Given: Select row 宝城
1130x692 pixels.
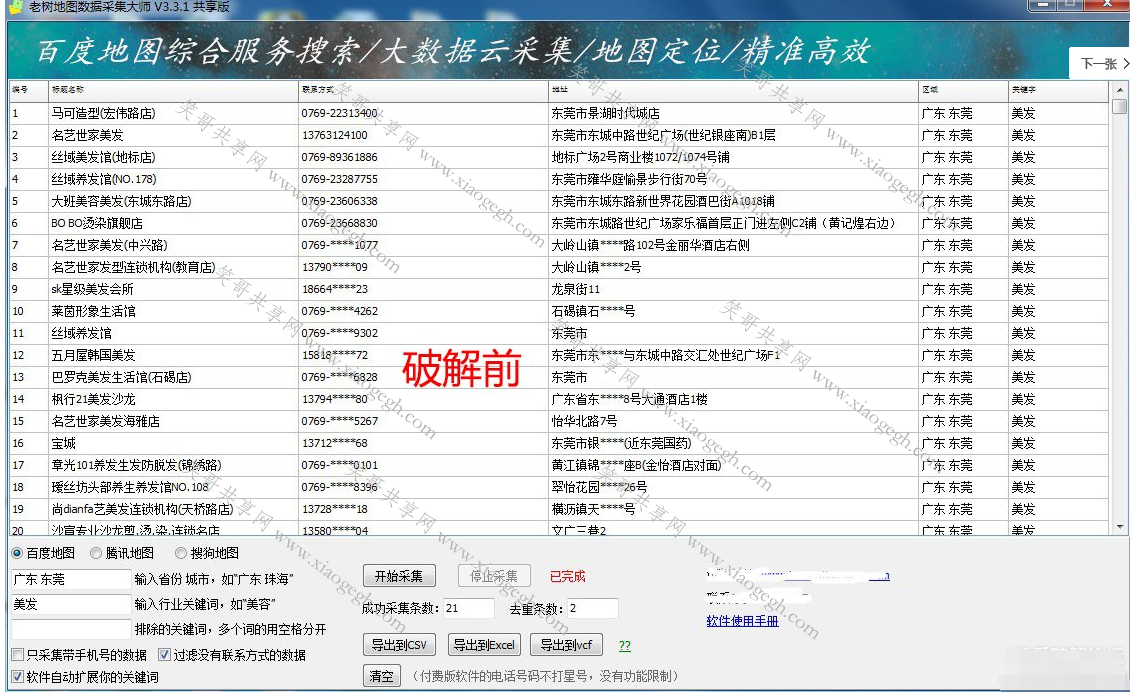Looking at the screenshot, I should pyautogui.click(x=559, y=443).
